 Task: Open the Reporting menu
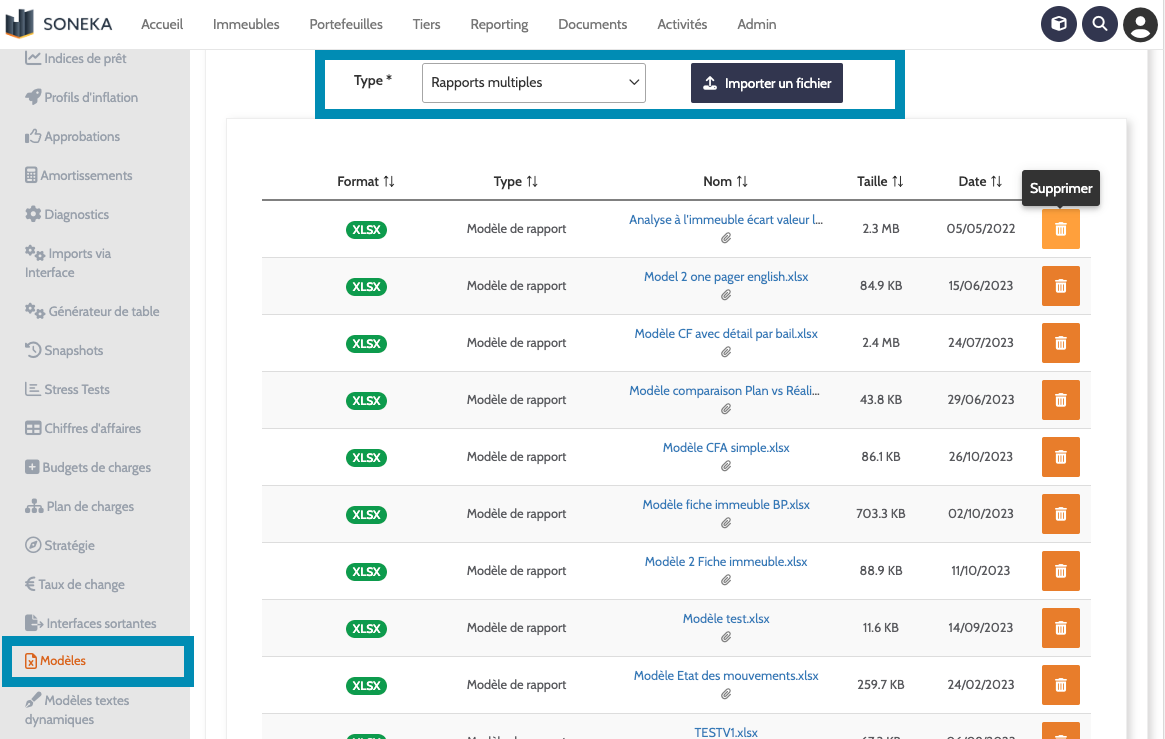coord(499,24)
